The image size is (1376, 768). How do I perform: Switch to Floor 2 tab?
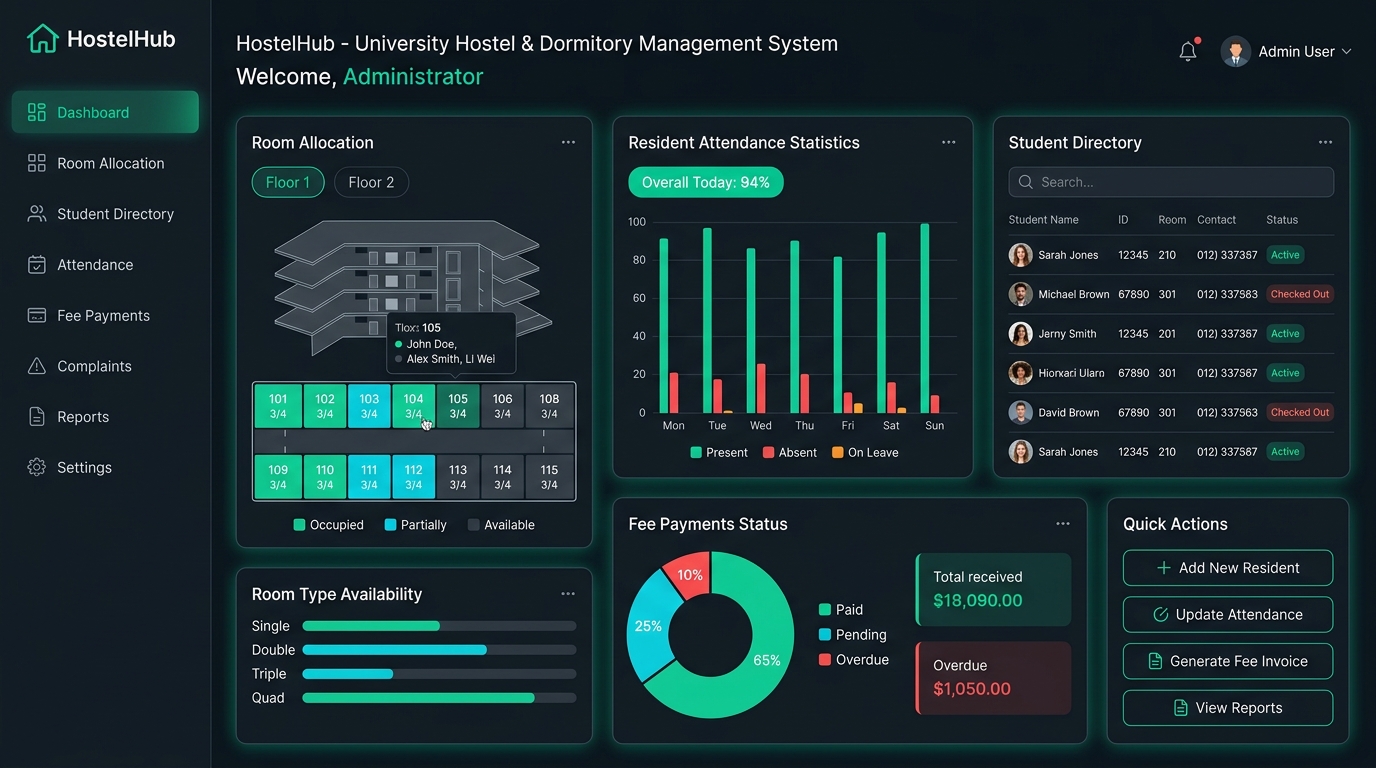(371, 182)
